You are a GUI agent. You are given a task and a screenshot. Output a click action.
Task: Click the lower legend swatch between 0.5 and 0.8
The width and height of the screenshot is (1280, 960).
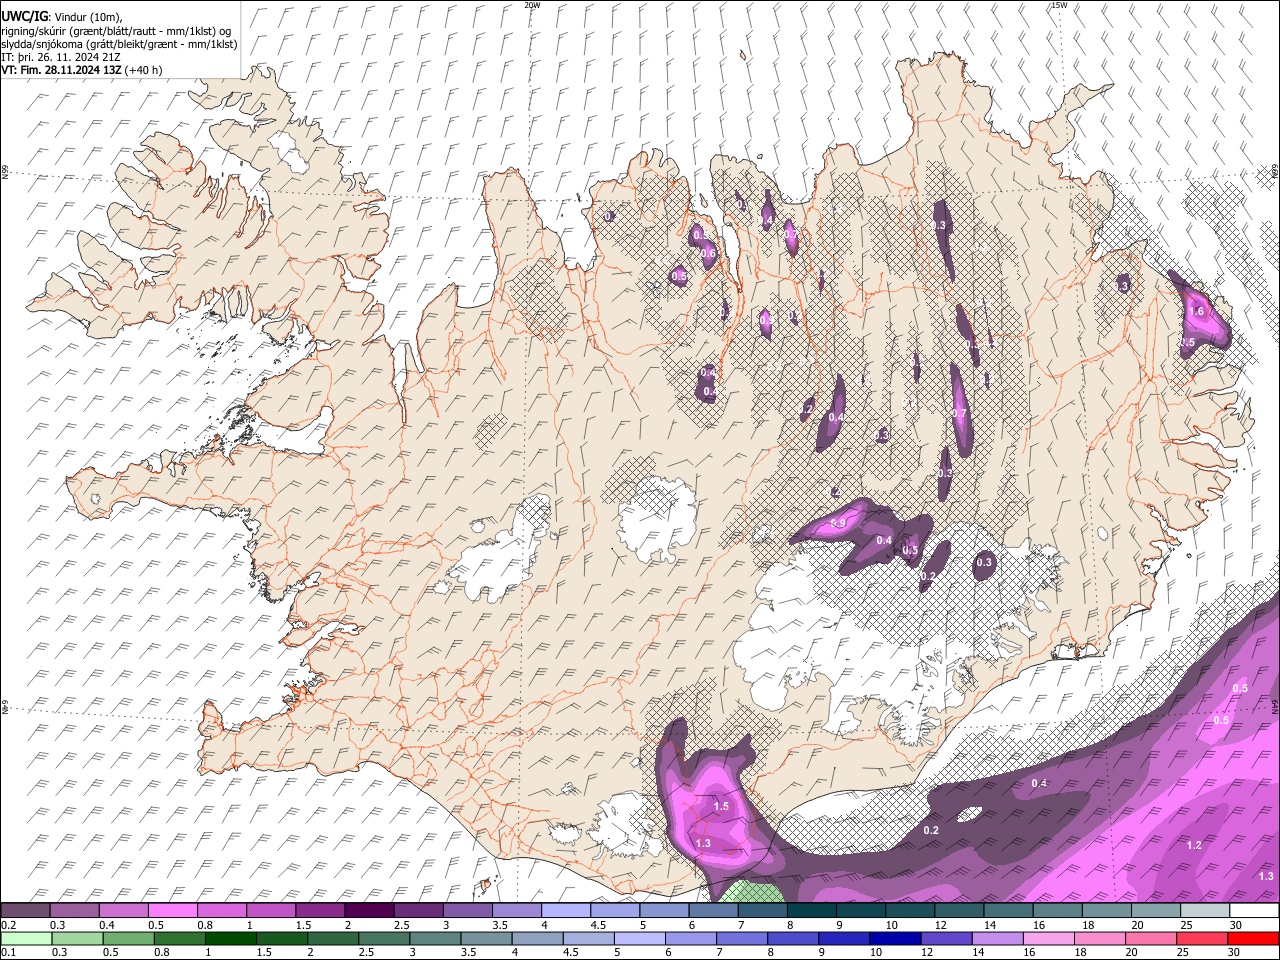(x=128, y=938)
